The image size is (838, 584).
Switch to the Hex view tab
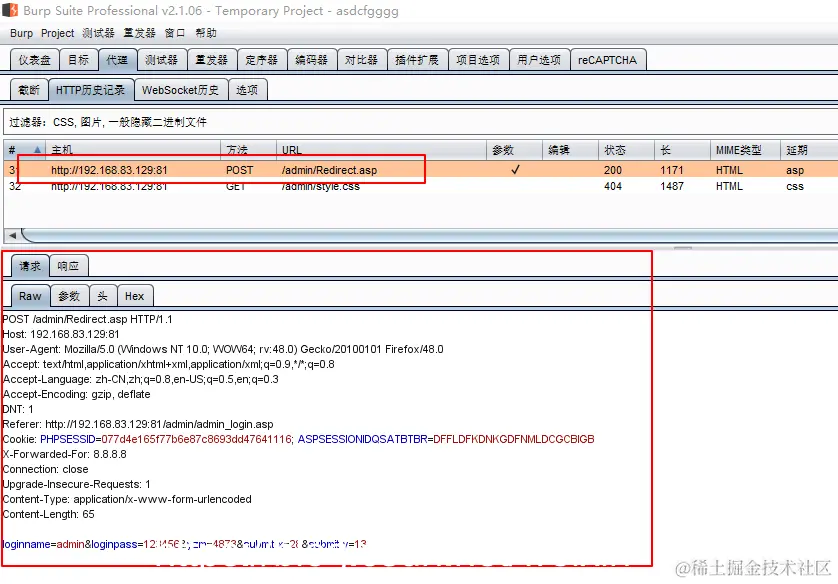pyautogui.click(x=135, y=295)
